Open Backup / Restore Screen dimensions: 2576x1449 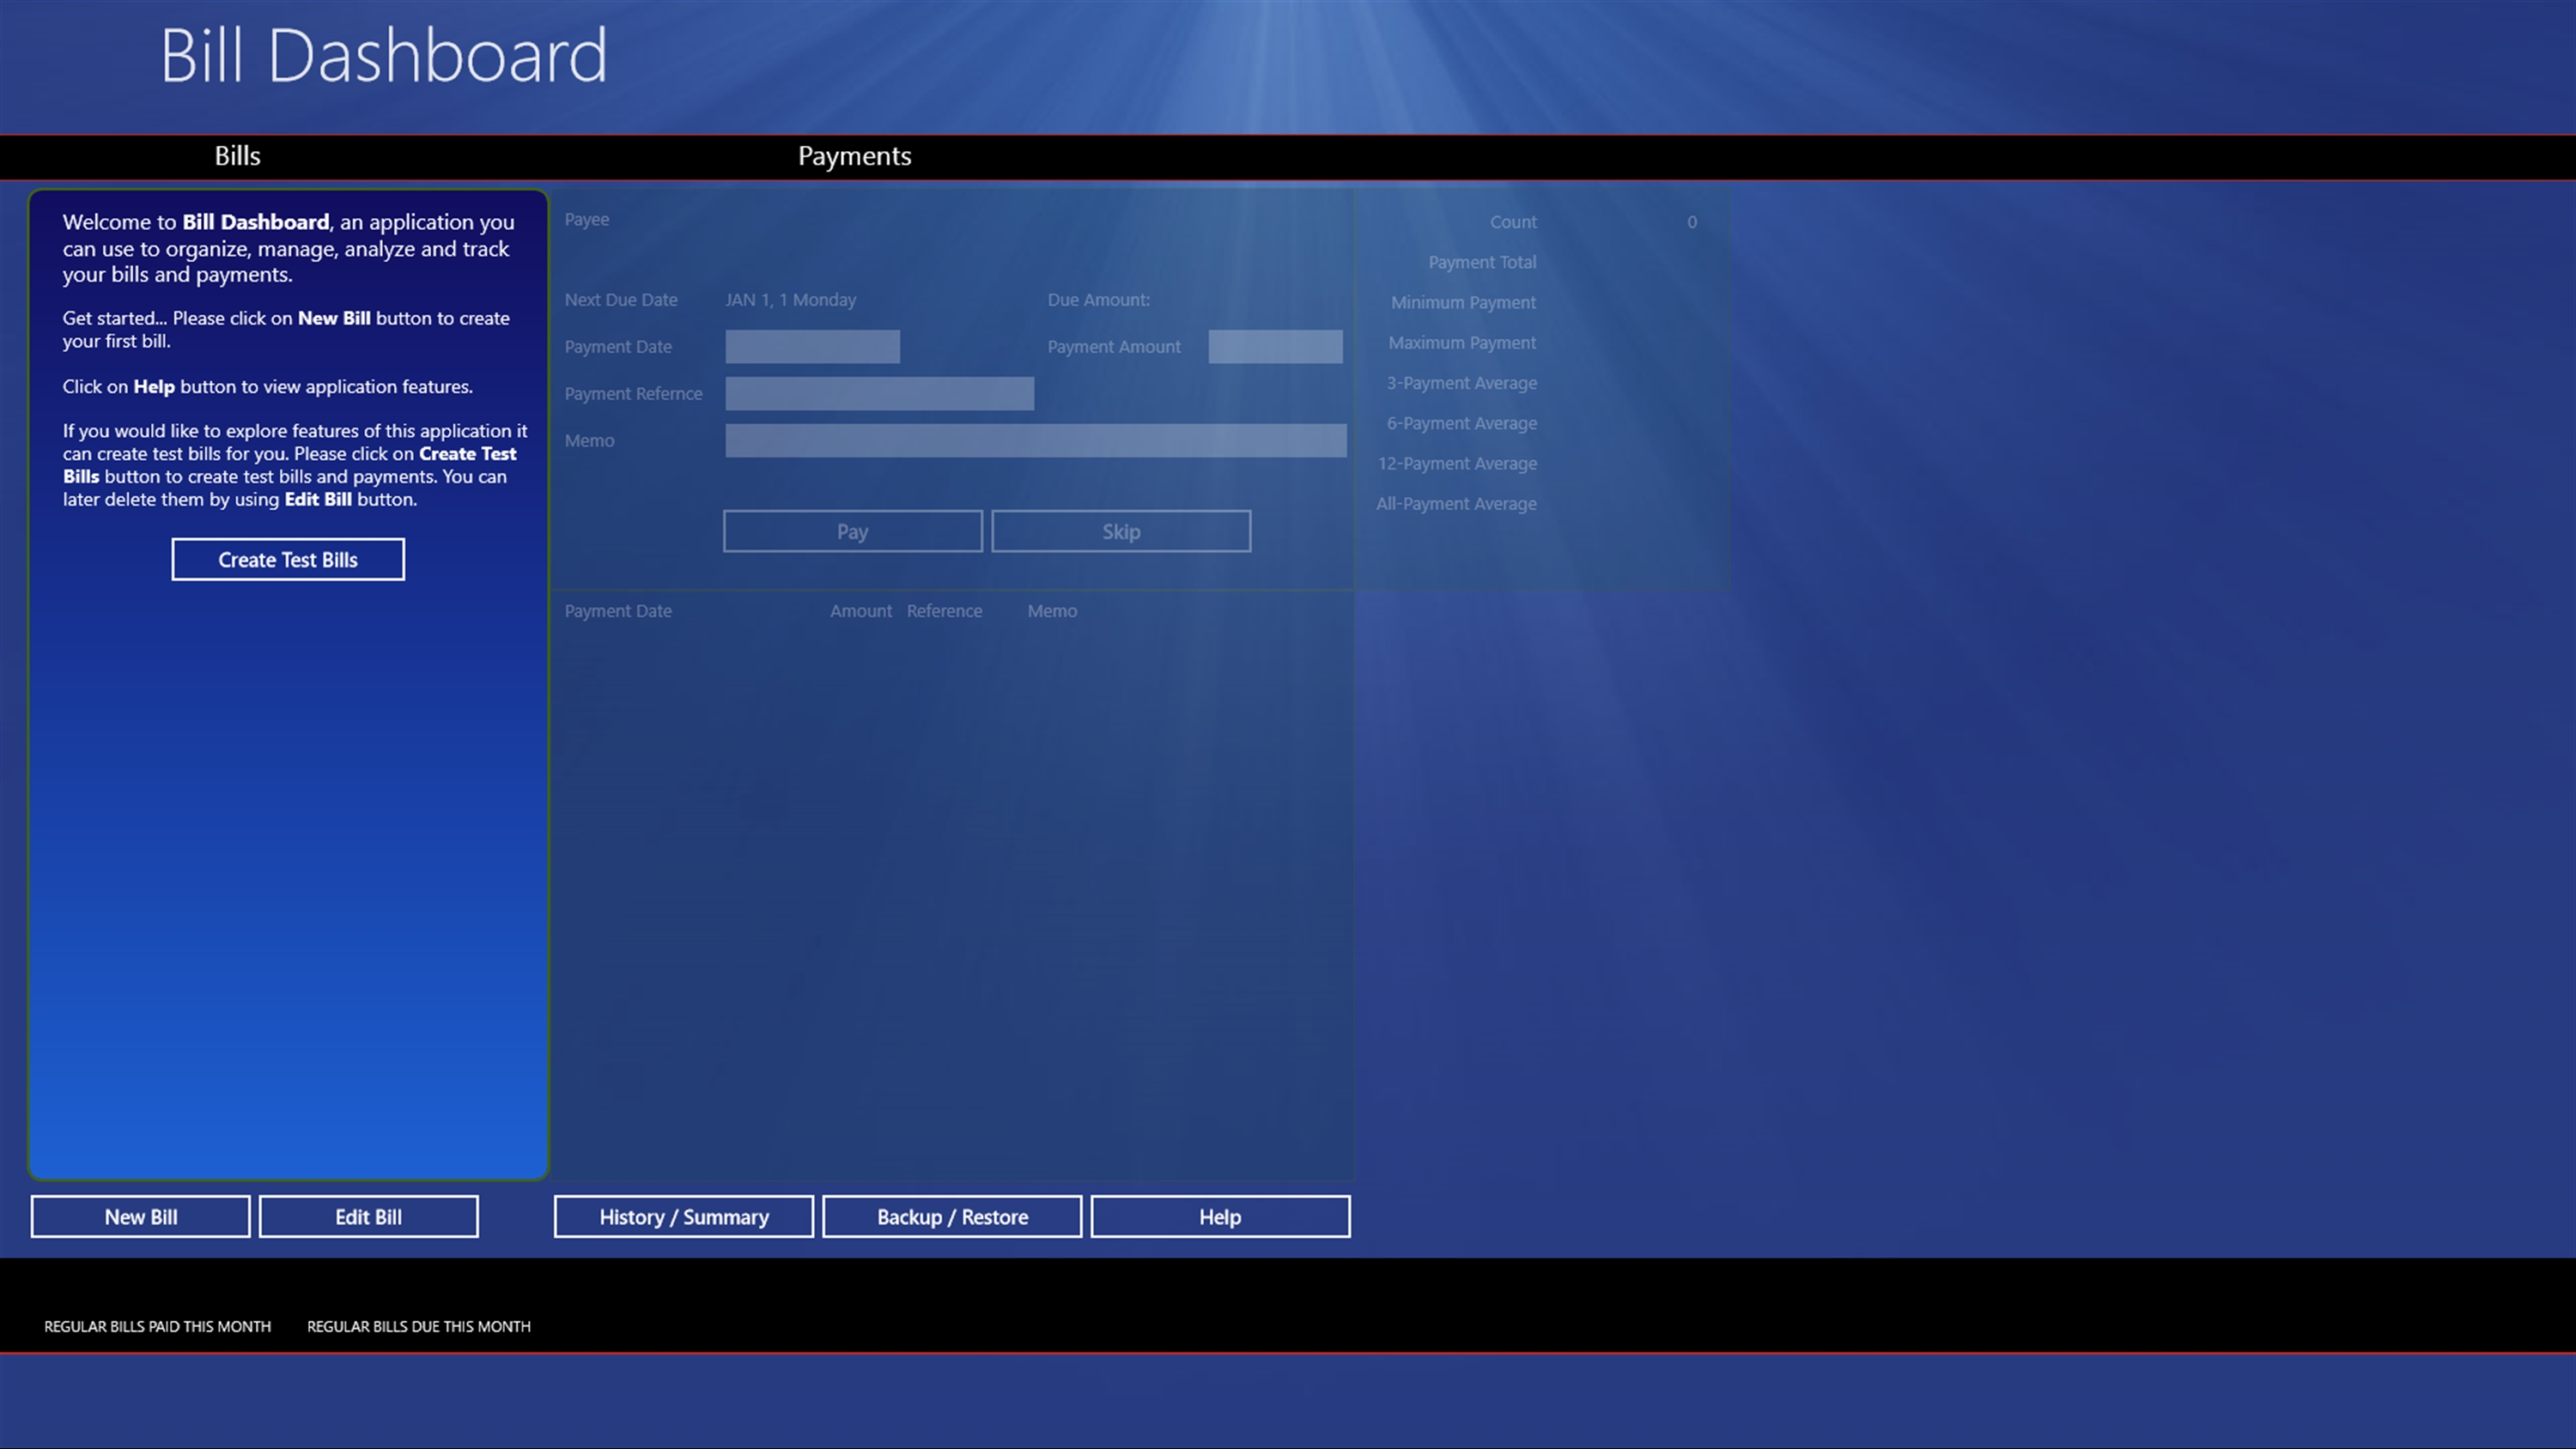click(952, 1217)
